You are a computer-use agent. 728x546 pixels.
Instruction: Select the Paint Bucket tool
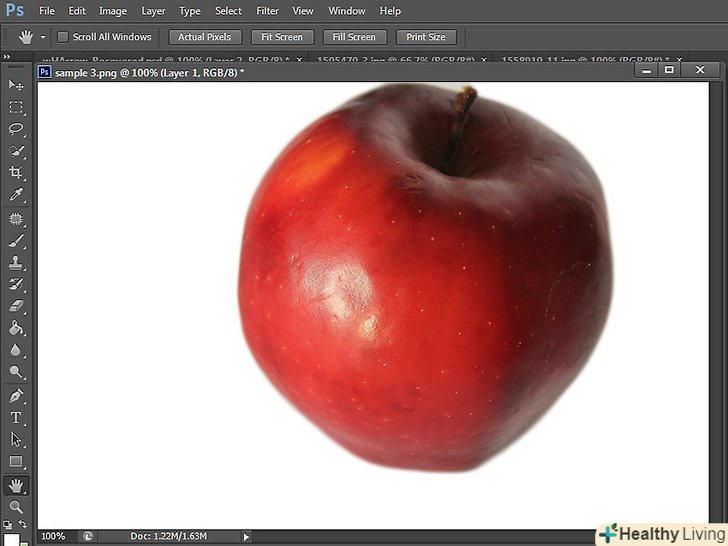(16, 328)
